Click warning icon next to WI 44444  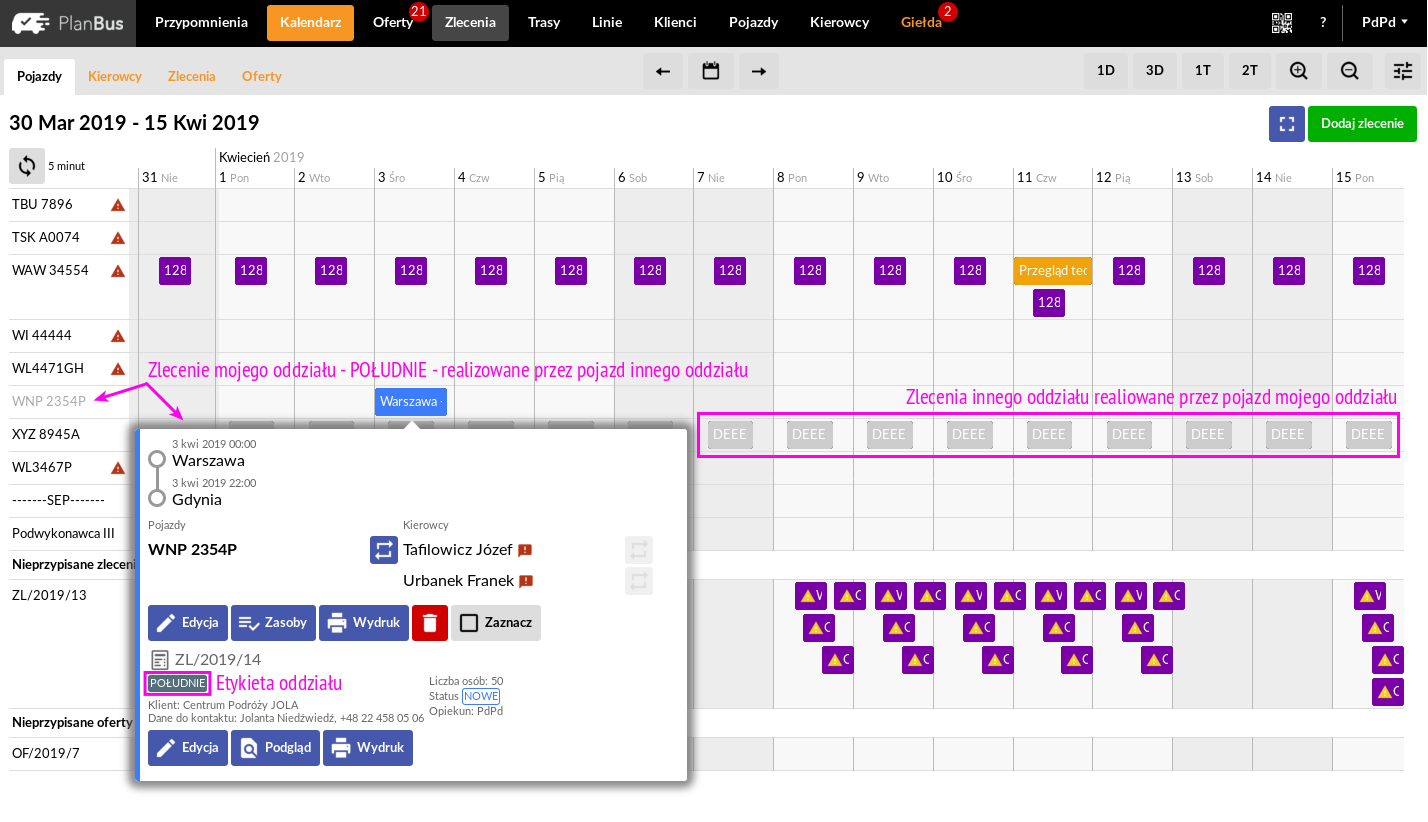pos(117,336)
